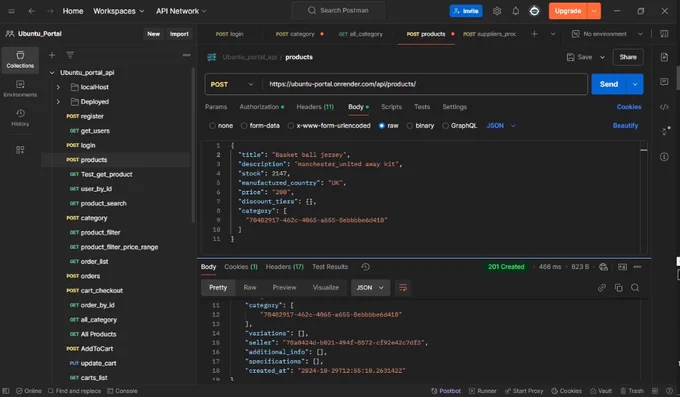Click the response history clock icon
Image resolution: width=680 pixels, height=397 pixels.
(x=366, y=267)
